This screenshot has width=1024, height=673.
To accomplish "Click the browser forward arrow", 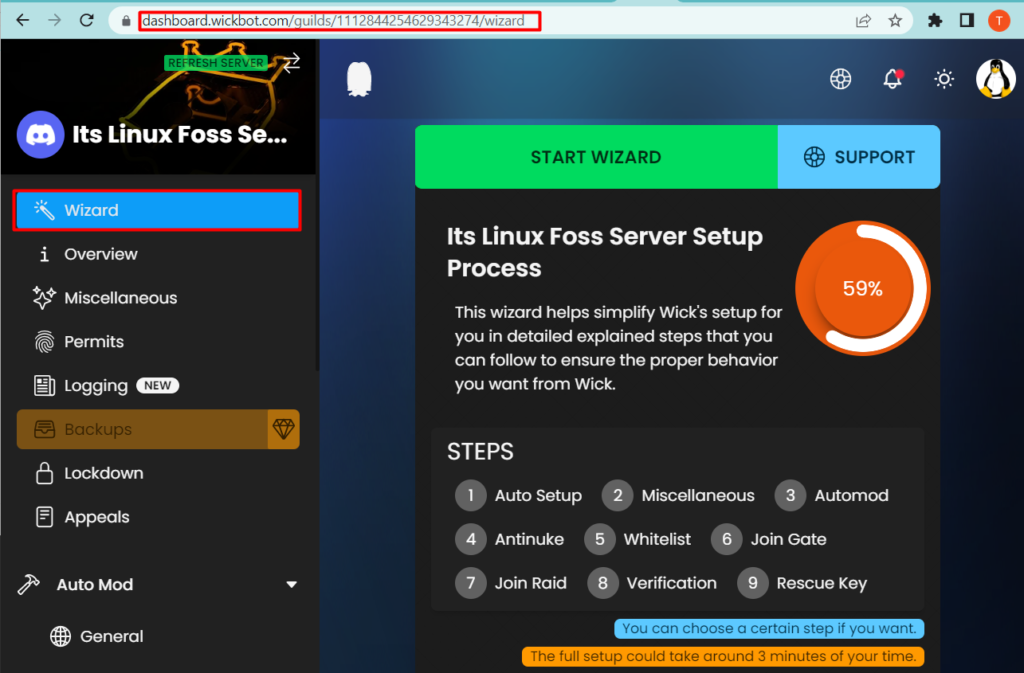I will 54,20.
